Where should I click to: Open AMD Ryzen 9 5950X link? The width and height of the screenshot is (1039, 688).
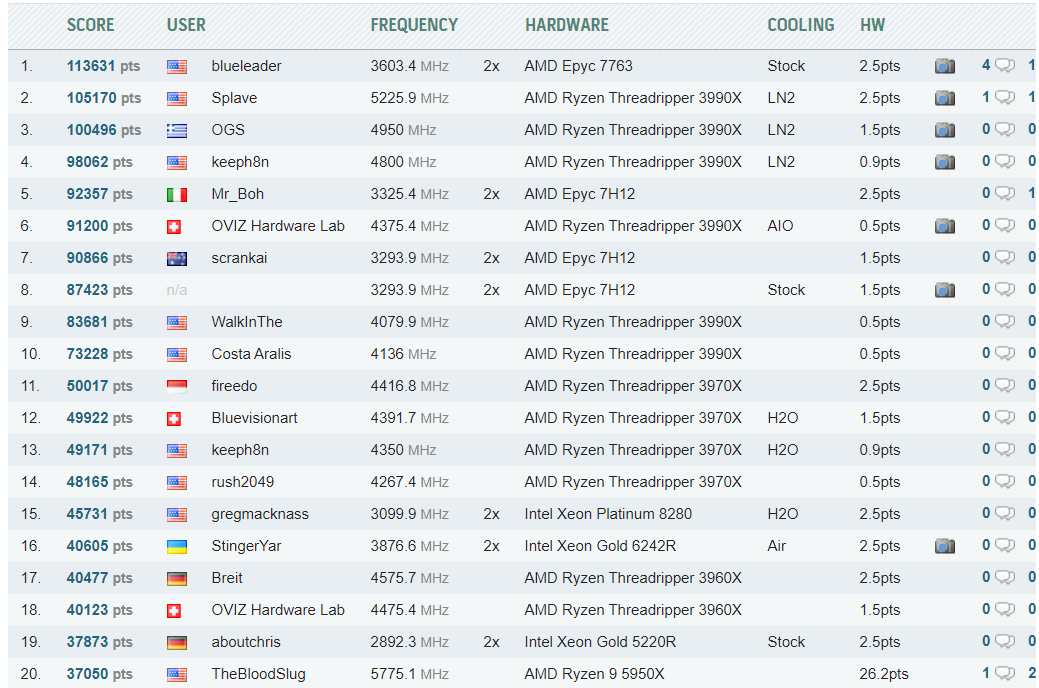click(x=594, y=674)
